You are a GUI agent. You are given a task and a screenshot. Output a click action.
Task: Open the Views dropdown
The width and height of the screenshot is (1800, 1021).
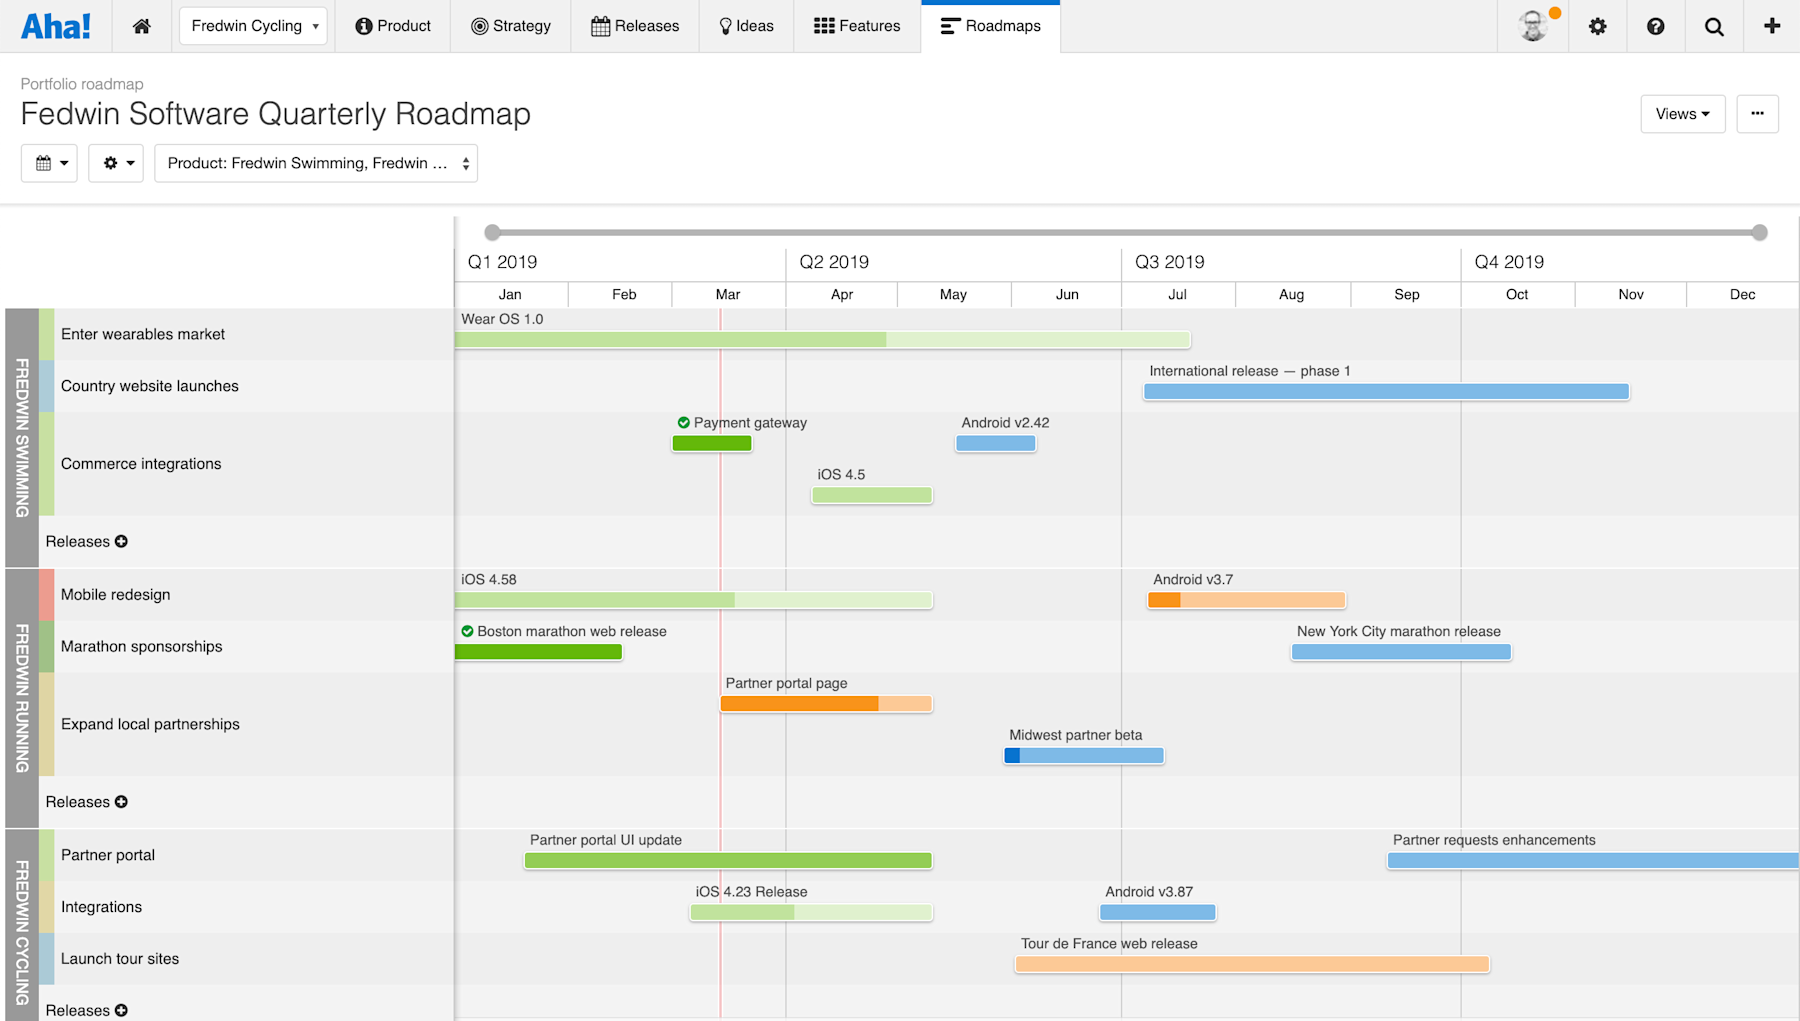click(x=1682, y=113)
